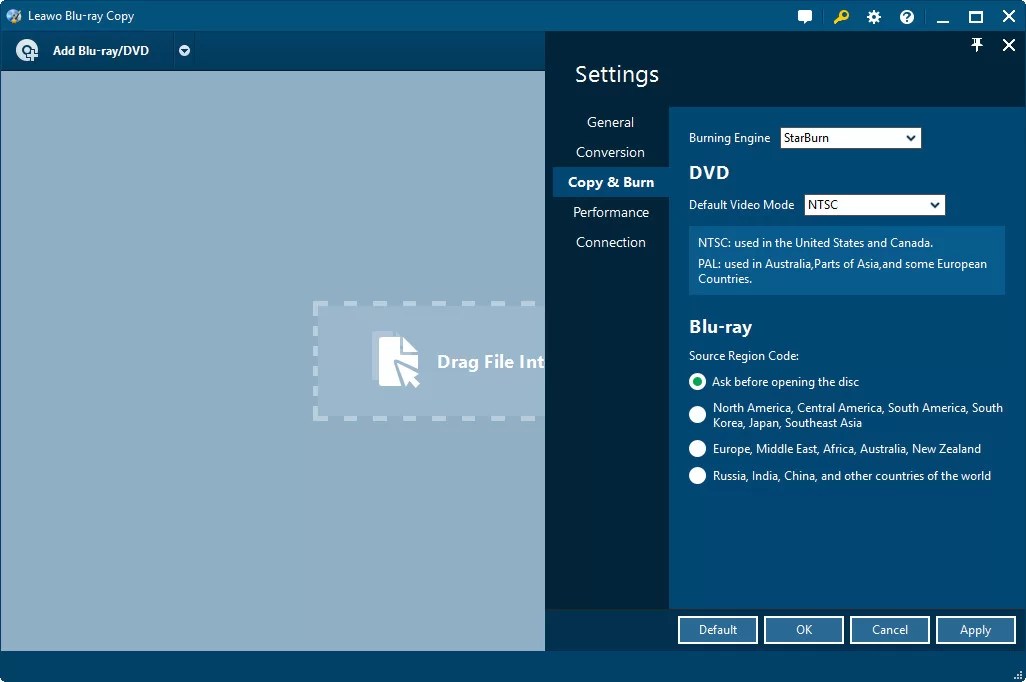
Task: Click the Blu-ray section heading
Action: [x=720, y=327]
